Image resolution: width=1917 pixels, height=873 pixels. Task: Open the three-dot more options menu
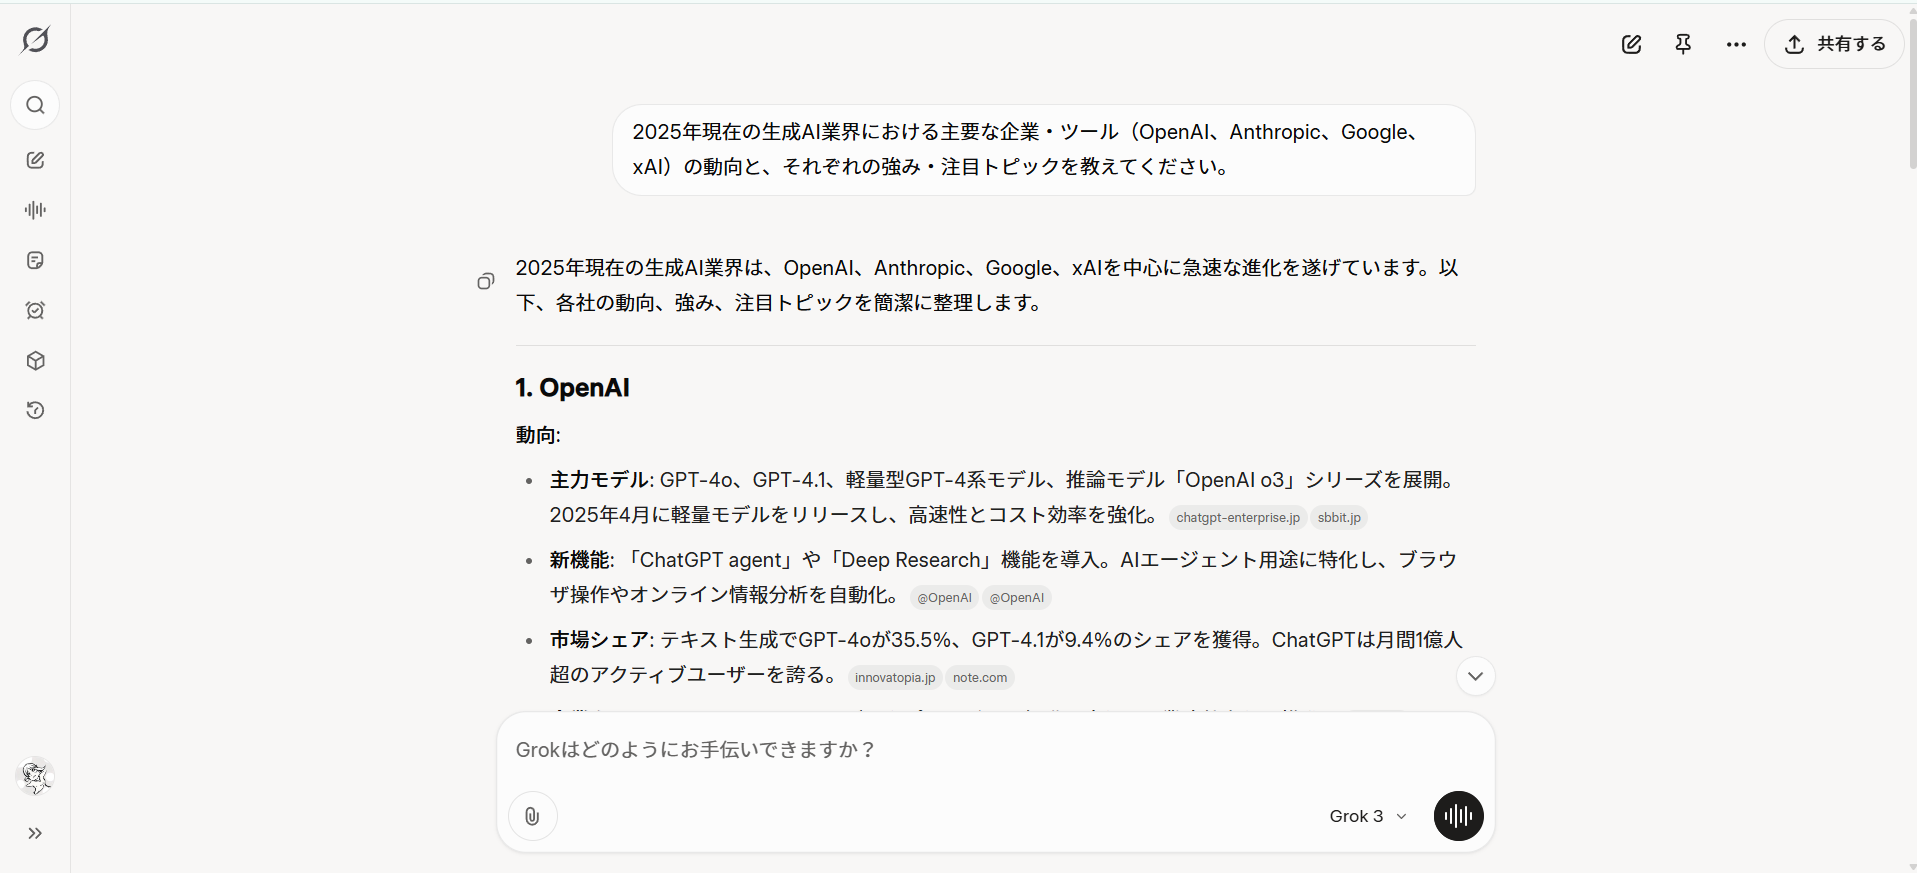coord(1736,44)
